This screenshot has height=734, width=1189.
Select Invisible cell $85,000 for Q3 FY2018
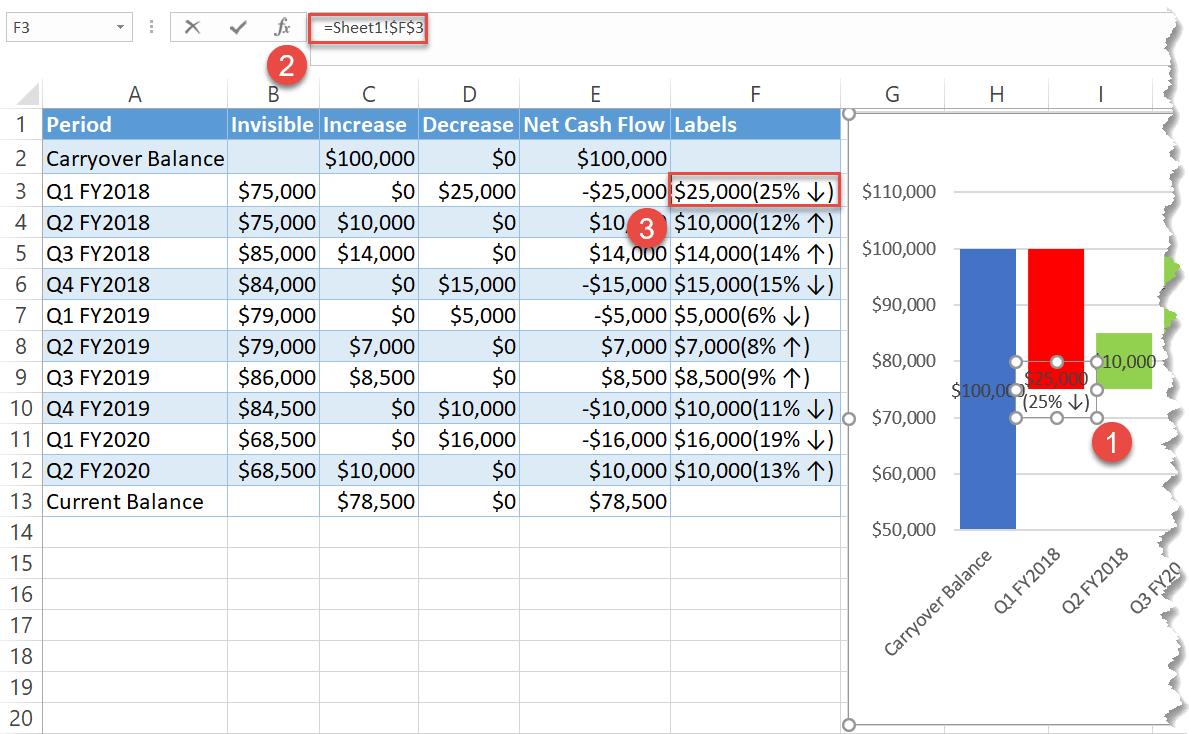point(274,253)
